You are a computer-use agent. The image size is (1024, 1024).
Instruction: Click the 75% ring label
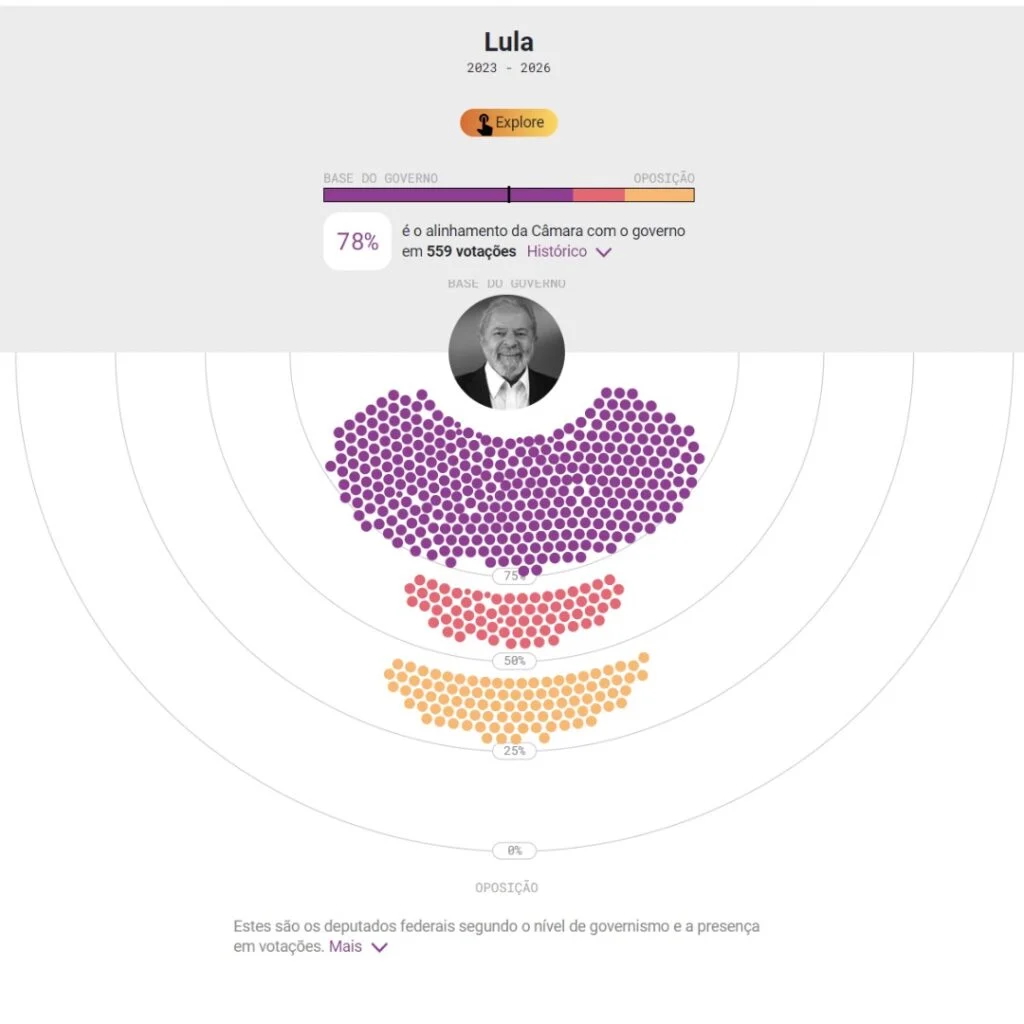[x=514, y=576]
